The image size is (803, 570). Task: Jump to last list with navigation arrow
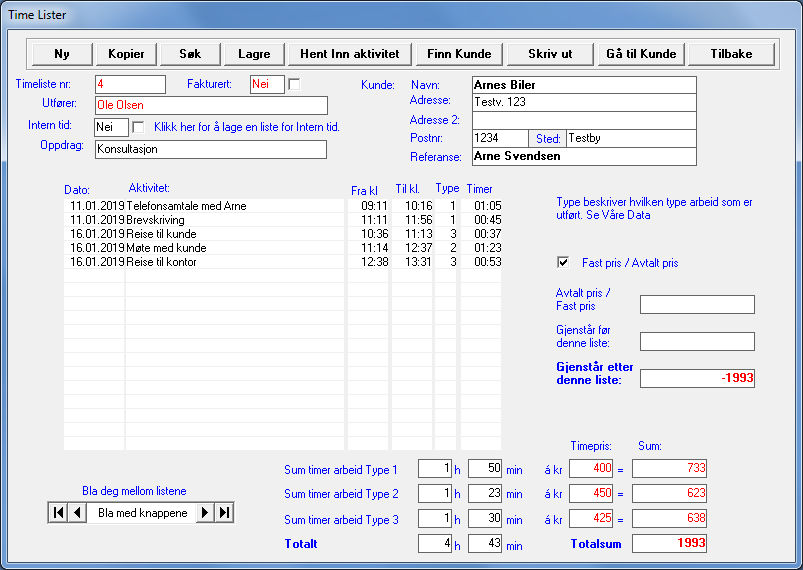pos(224,513)
